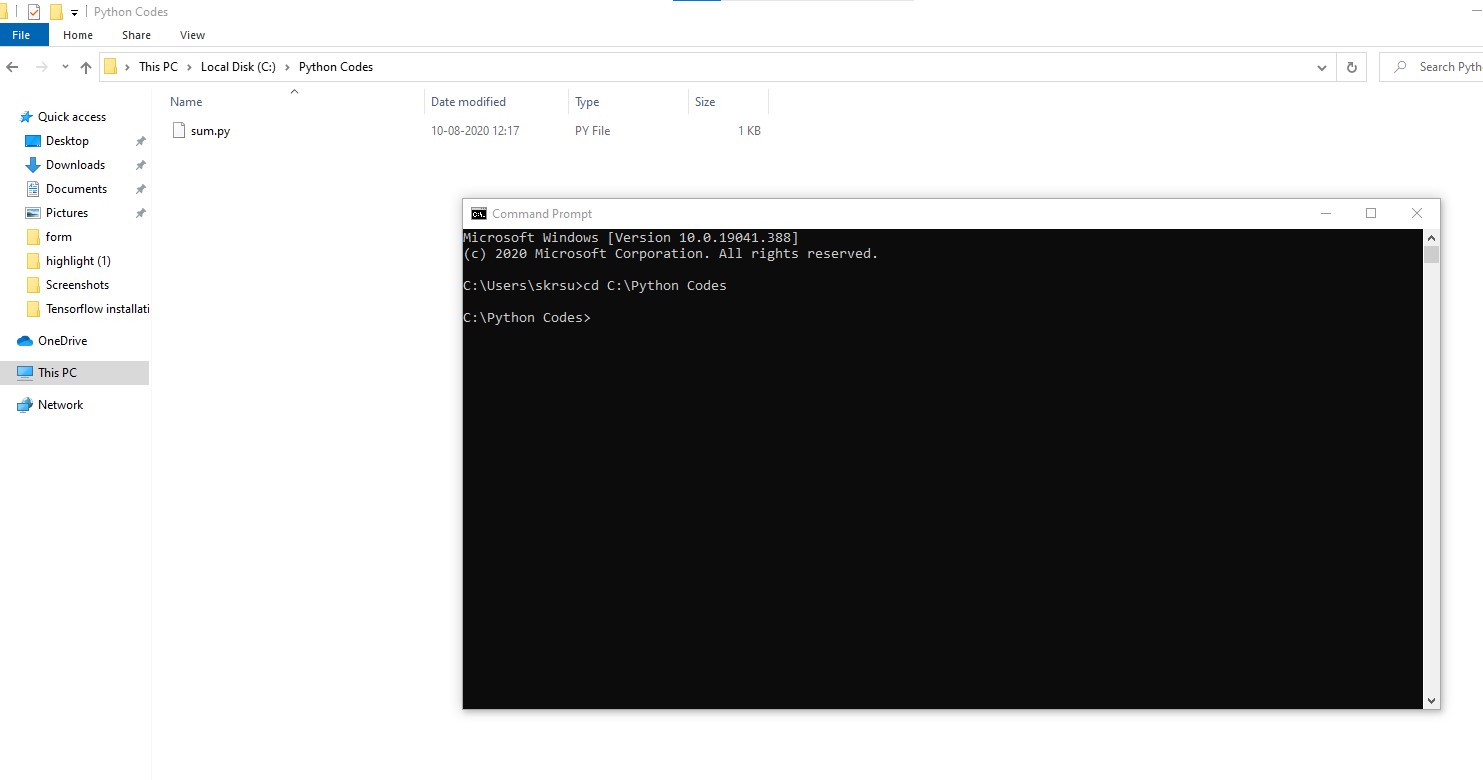Click the Command Prompt title bar text
The image size is (1483, 780).
tap(542, 214)
